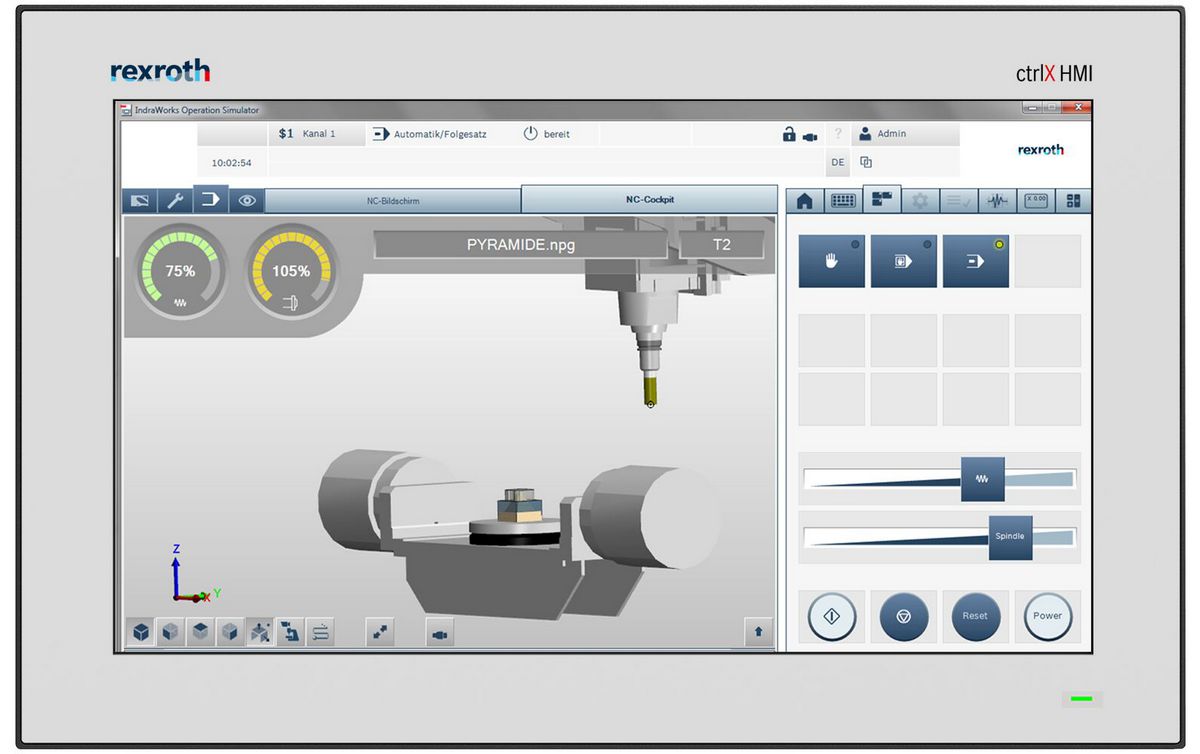Click the camera icon below 3D view

pyautogui.click(x=439, y=632)
